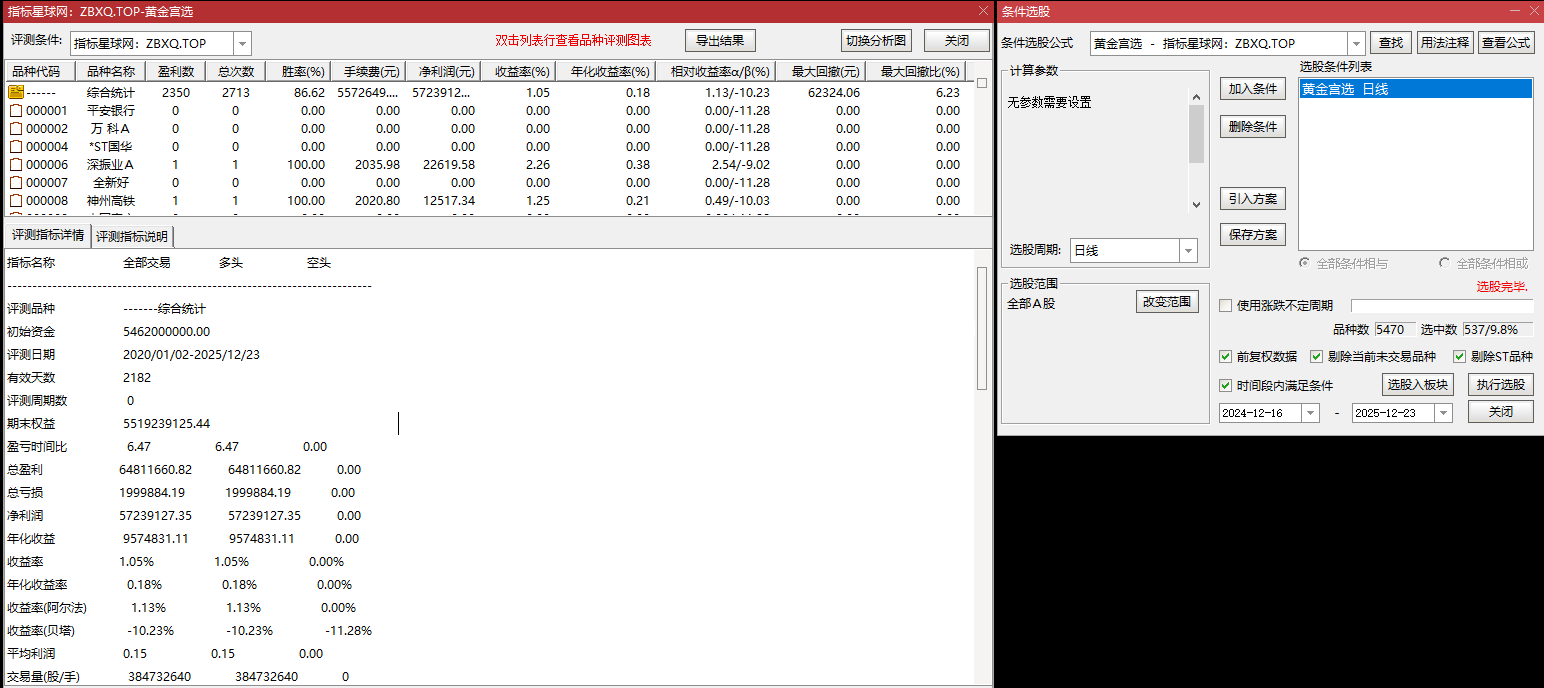The image size is (1544, 688).
Task: Open the 黄金宣选 formula selector dropdown
Action: [1355, 43]
